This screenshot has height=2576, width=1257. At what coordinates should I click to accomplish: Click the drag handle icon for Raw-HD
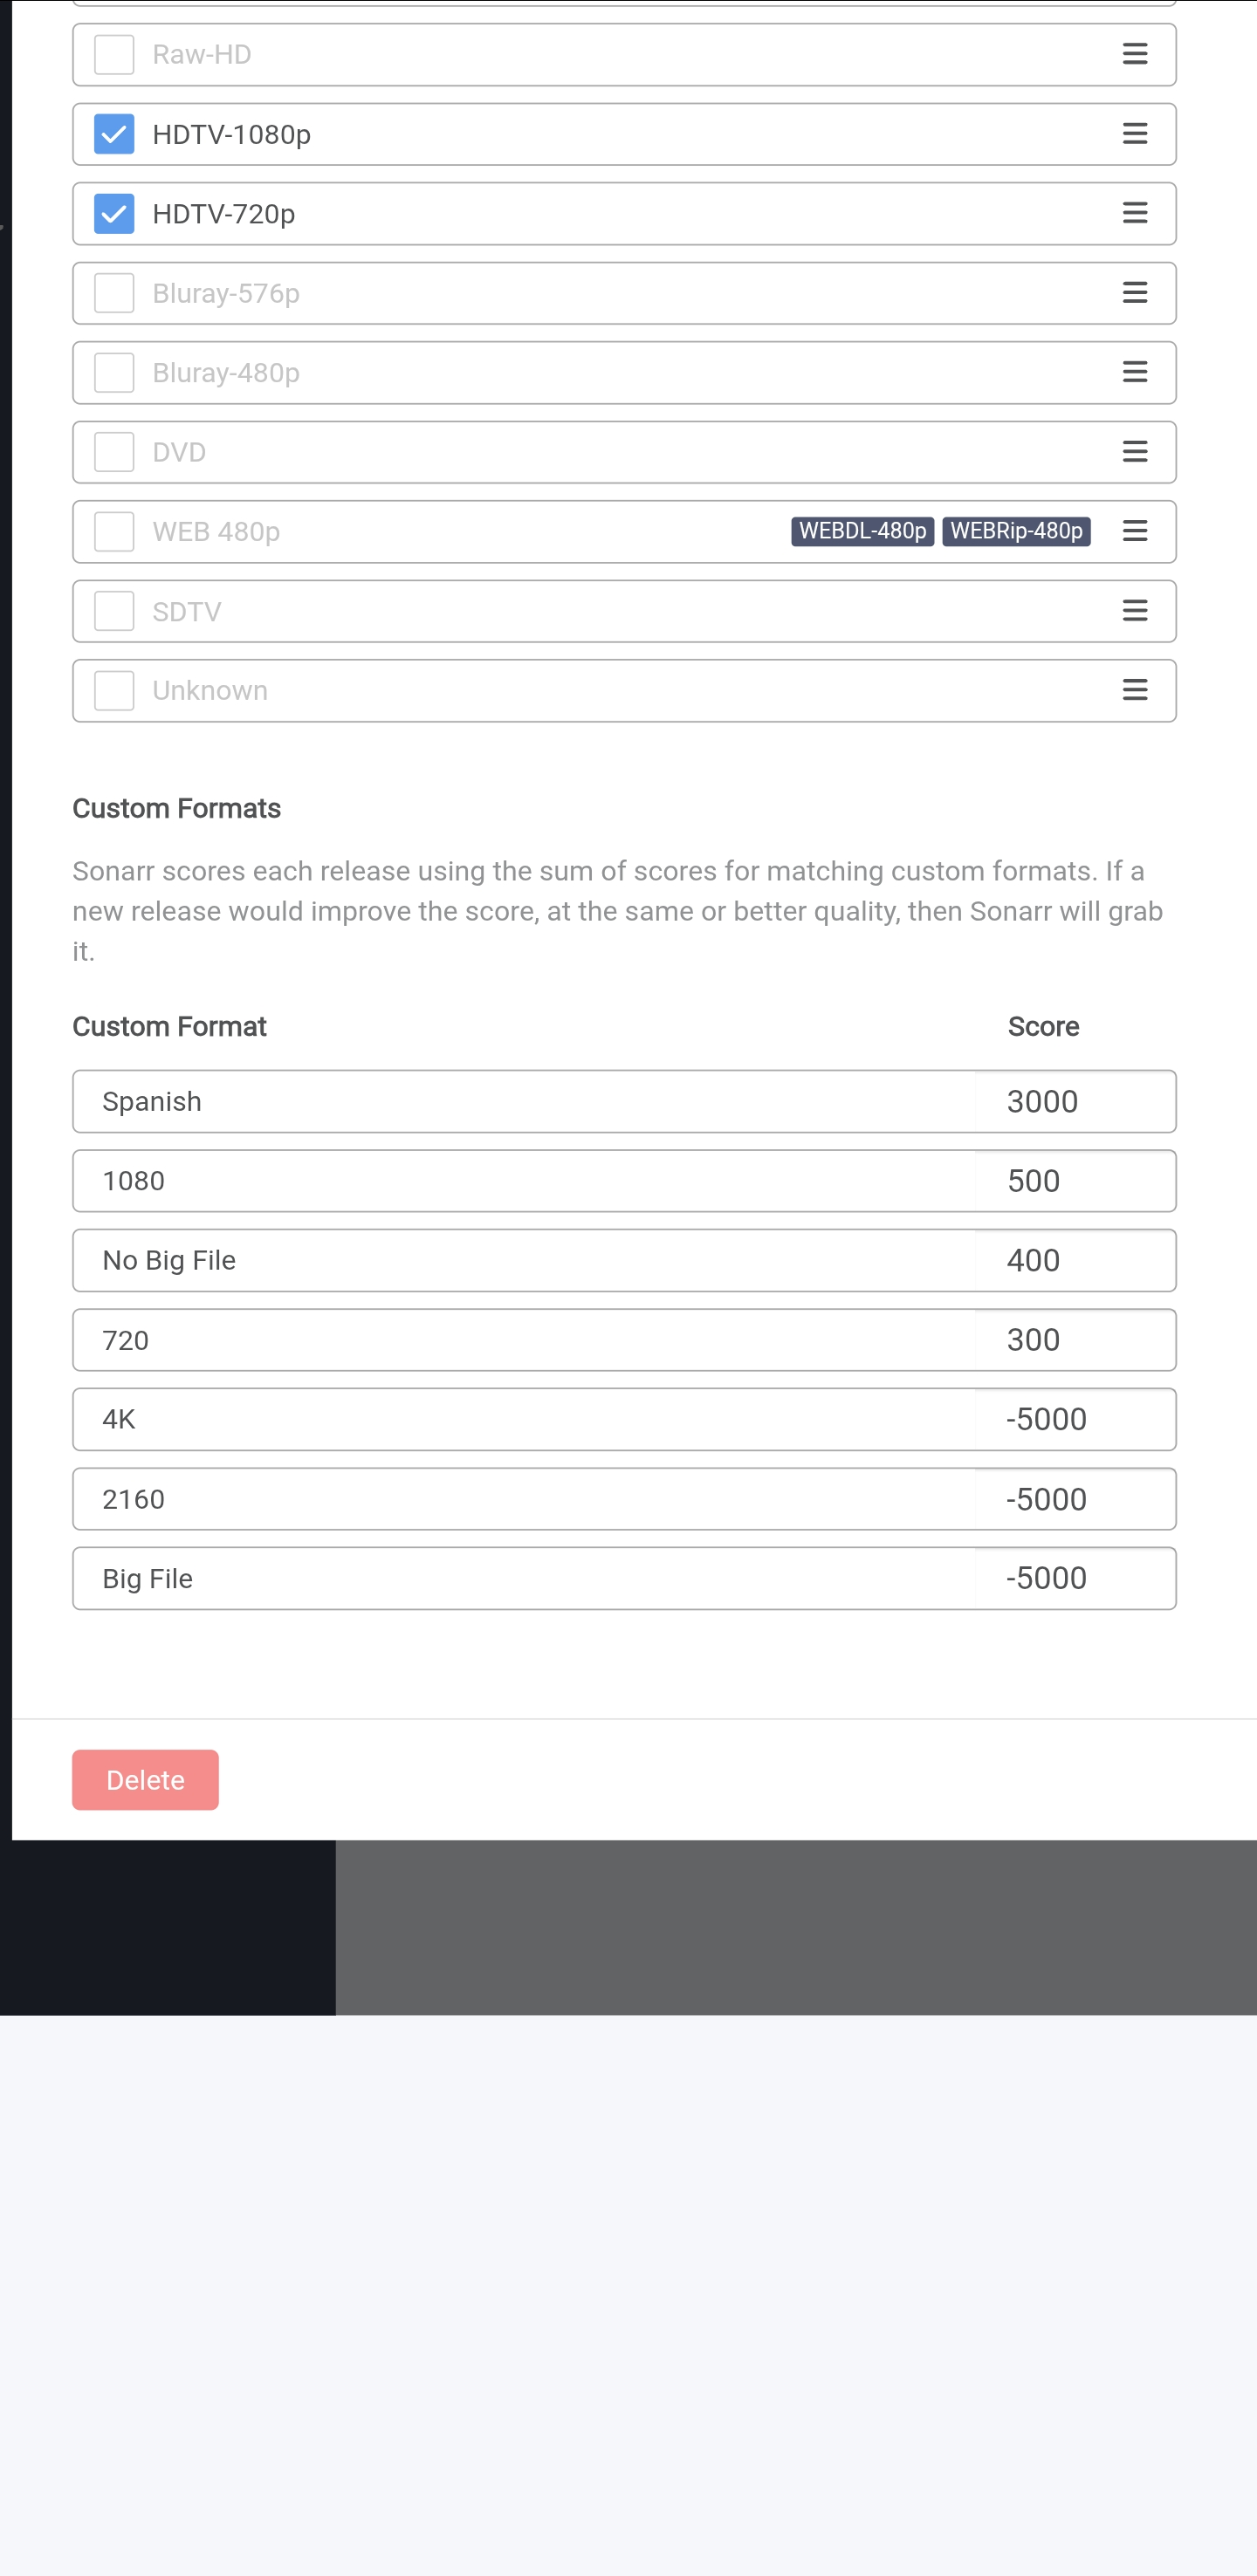[1134, 54]
